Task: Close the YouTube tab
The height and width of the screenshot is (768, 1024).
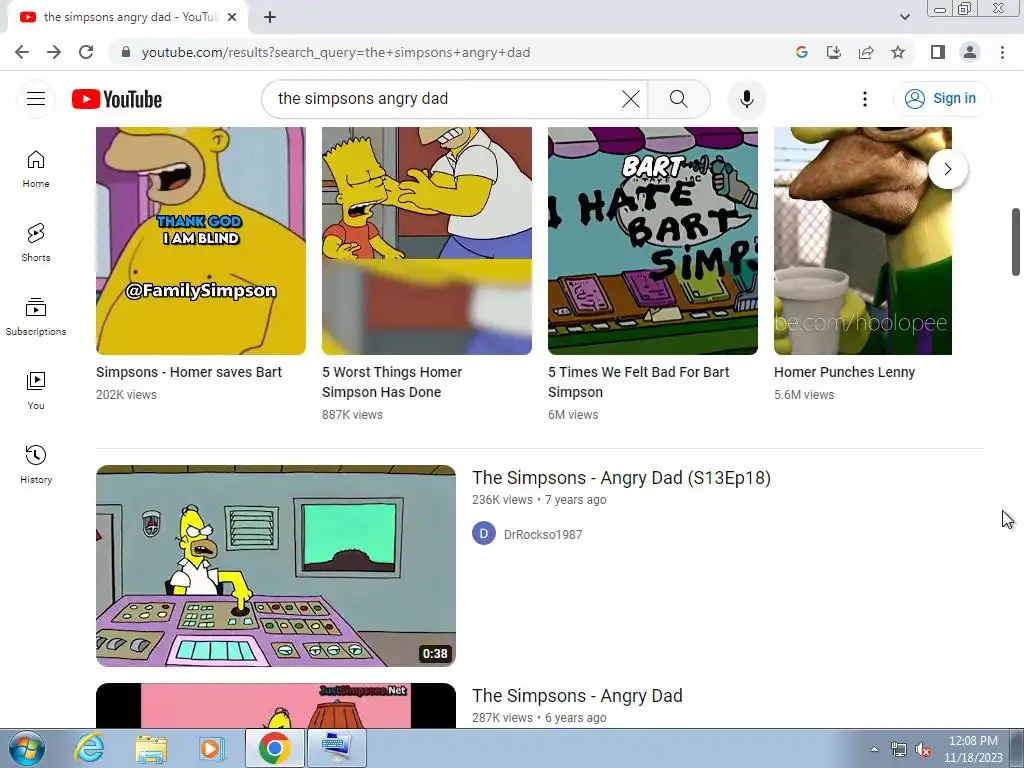Action: click(232, 18)
